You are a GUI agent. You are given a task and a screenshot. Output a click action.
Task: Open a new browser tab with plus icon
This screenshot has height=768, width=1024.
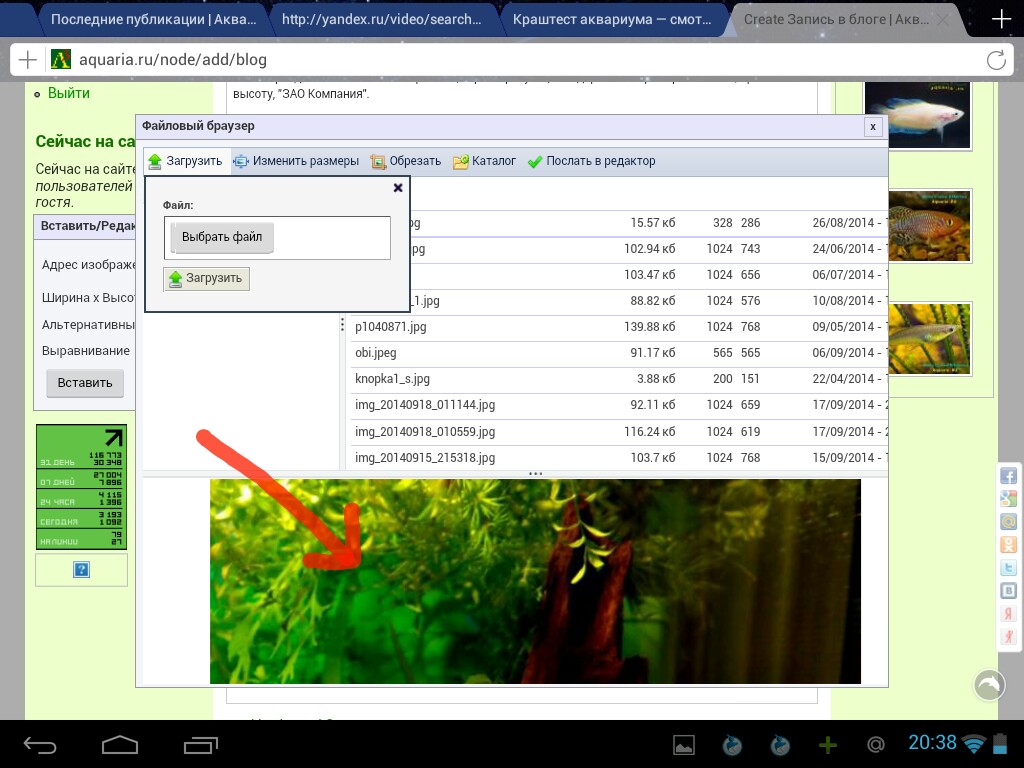coord(1001,19)
